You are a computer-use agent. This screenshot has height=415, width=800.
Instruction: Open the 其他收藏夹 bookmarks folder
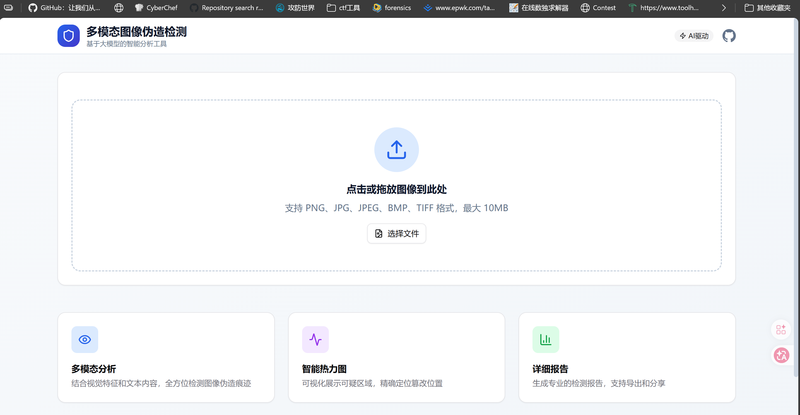(767, 7)
